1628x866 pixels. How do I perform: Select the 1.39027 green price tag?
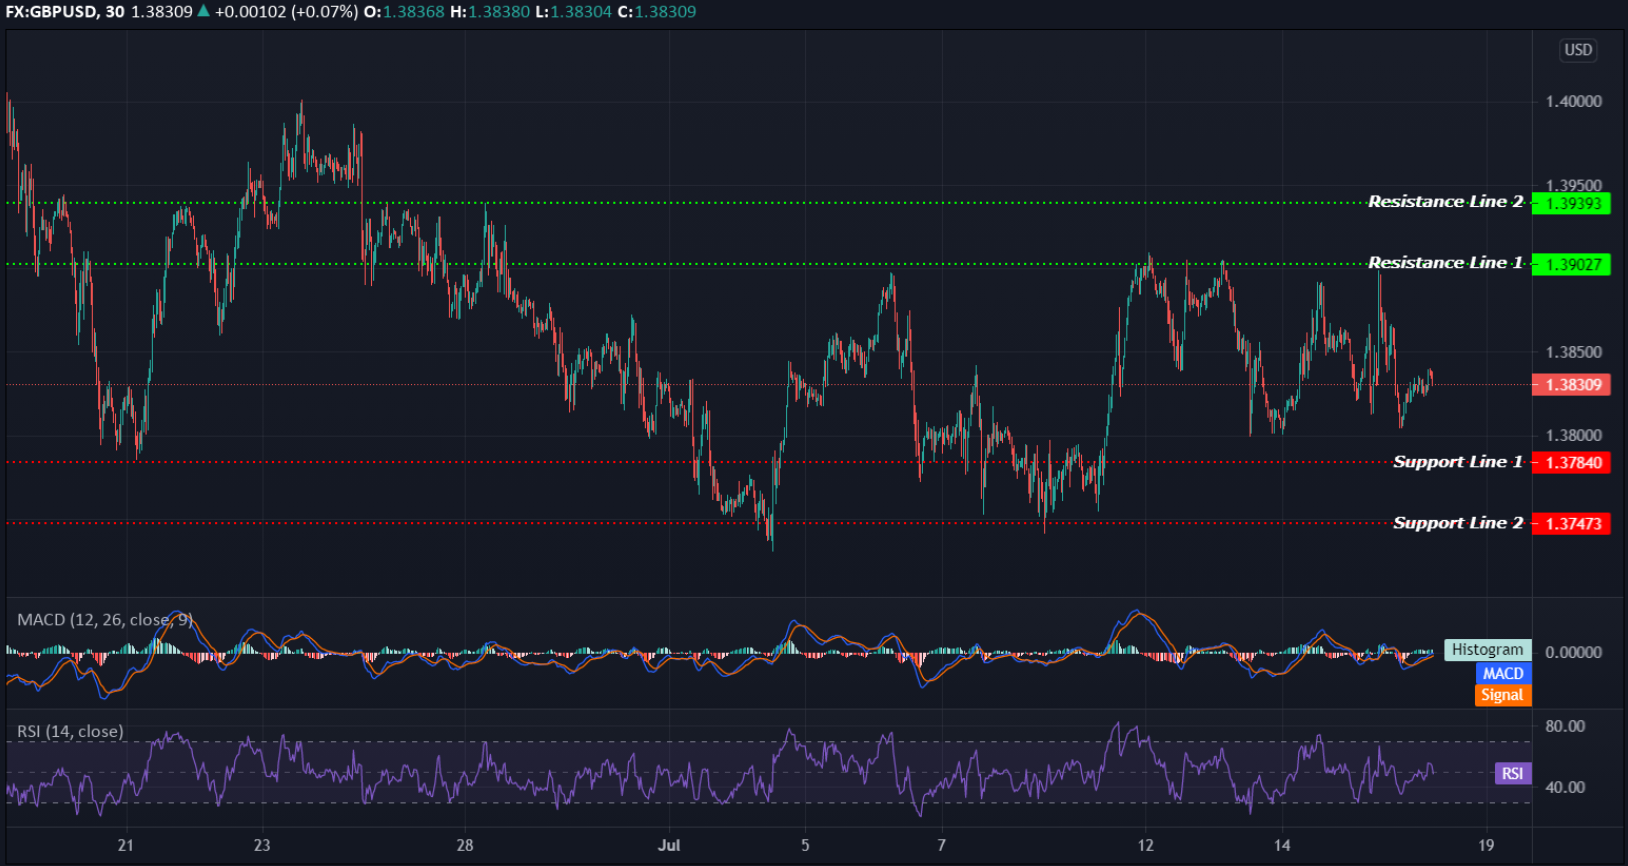click(x=1571, y=265)
